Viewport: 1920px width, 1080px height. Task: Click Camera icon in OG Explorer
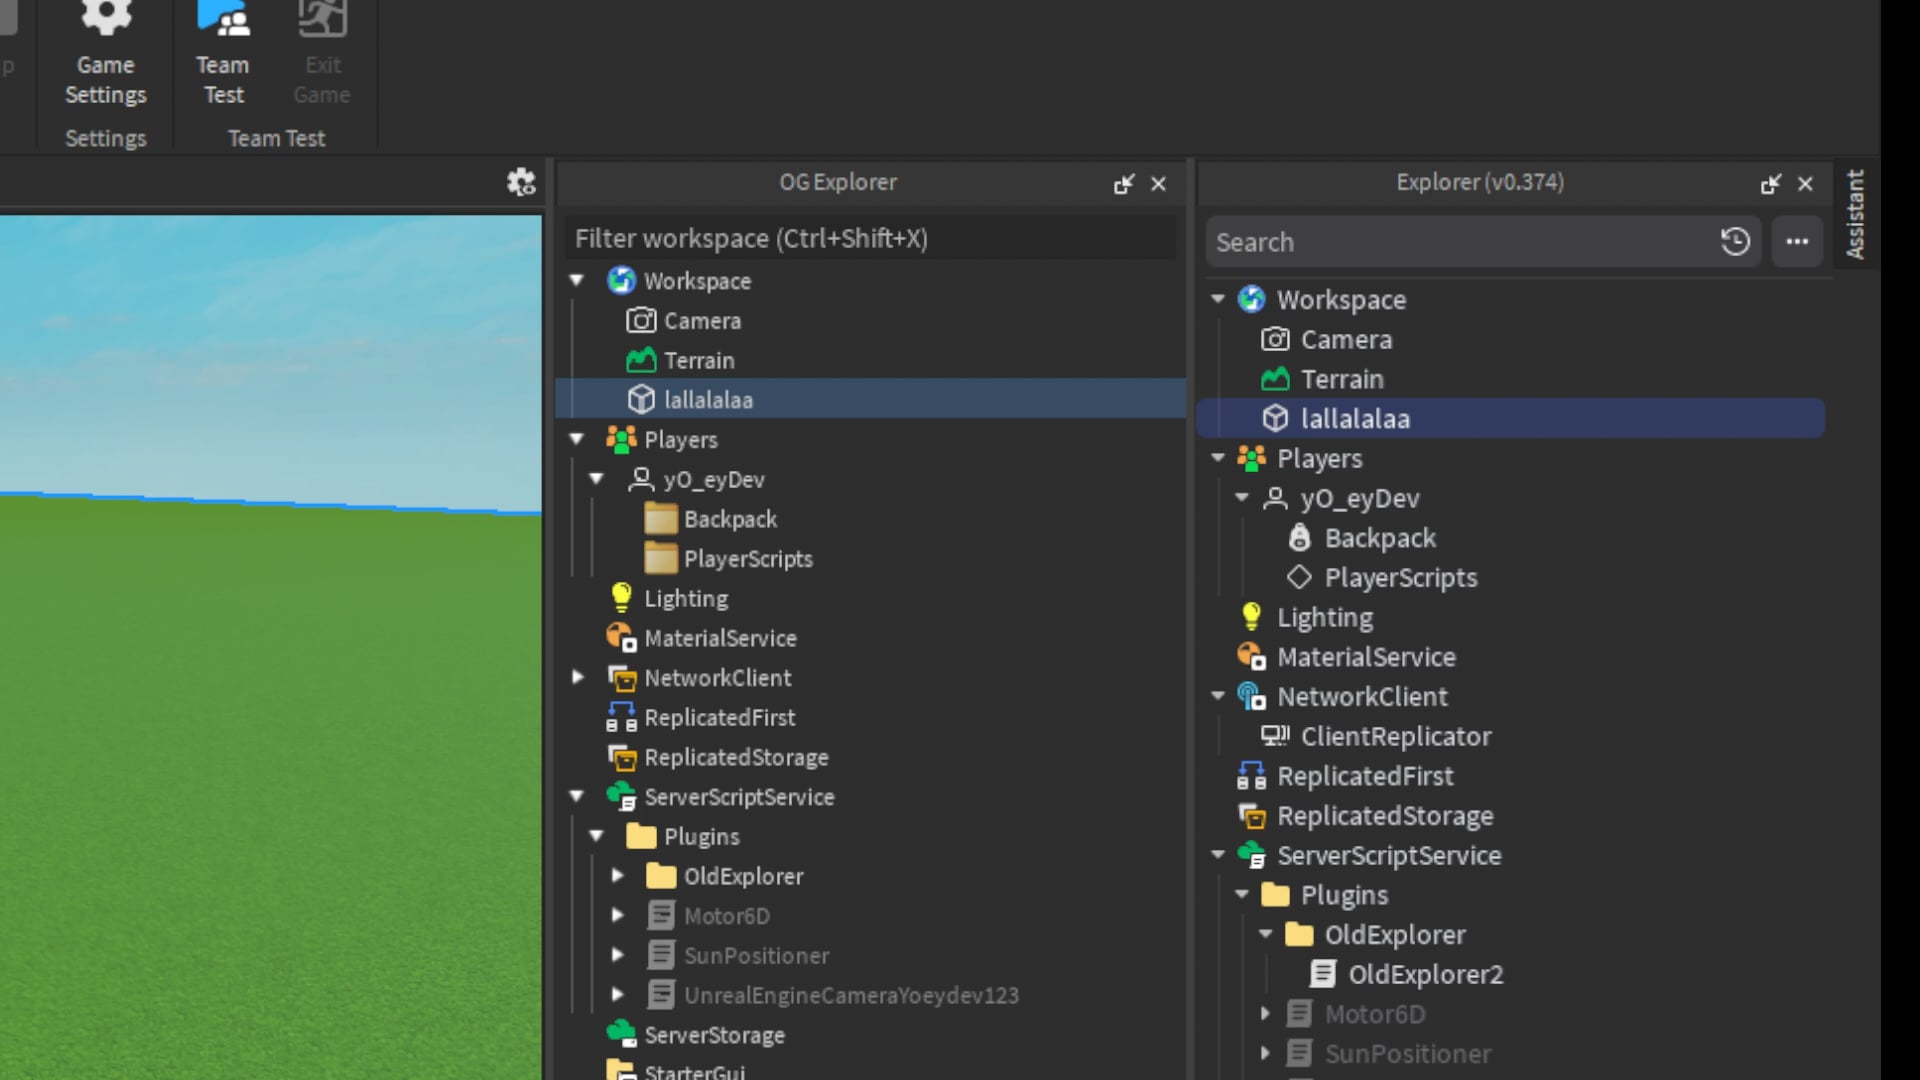pos(641,320)
